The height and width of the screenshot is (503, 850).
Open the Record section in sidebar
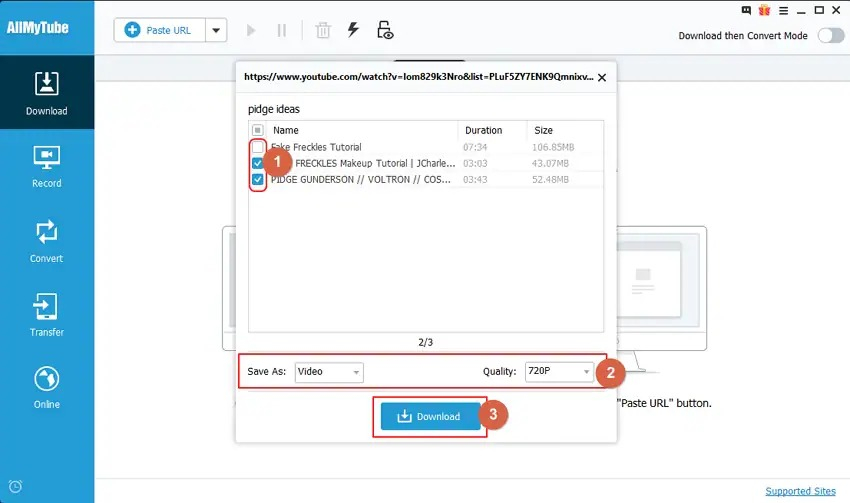[x=47, y=167]
